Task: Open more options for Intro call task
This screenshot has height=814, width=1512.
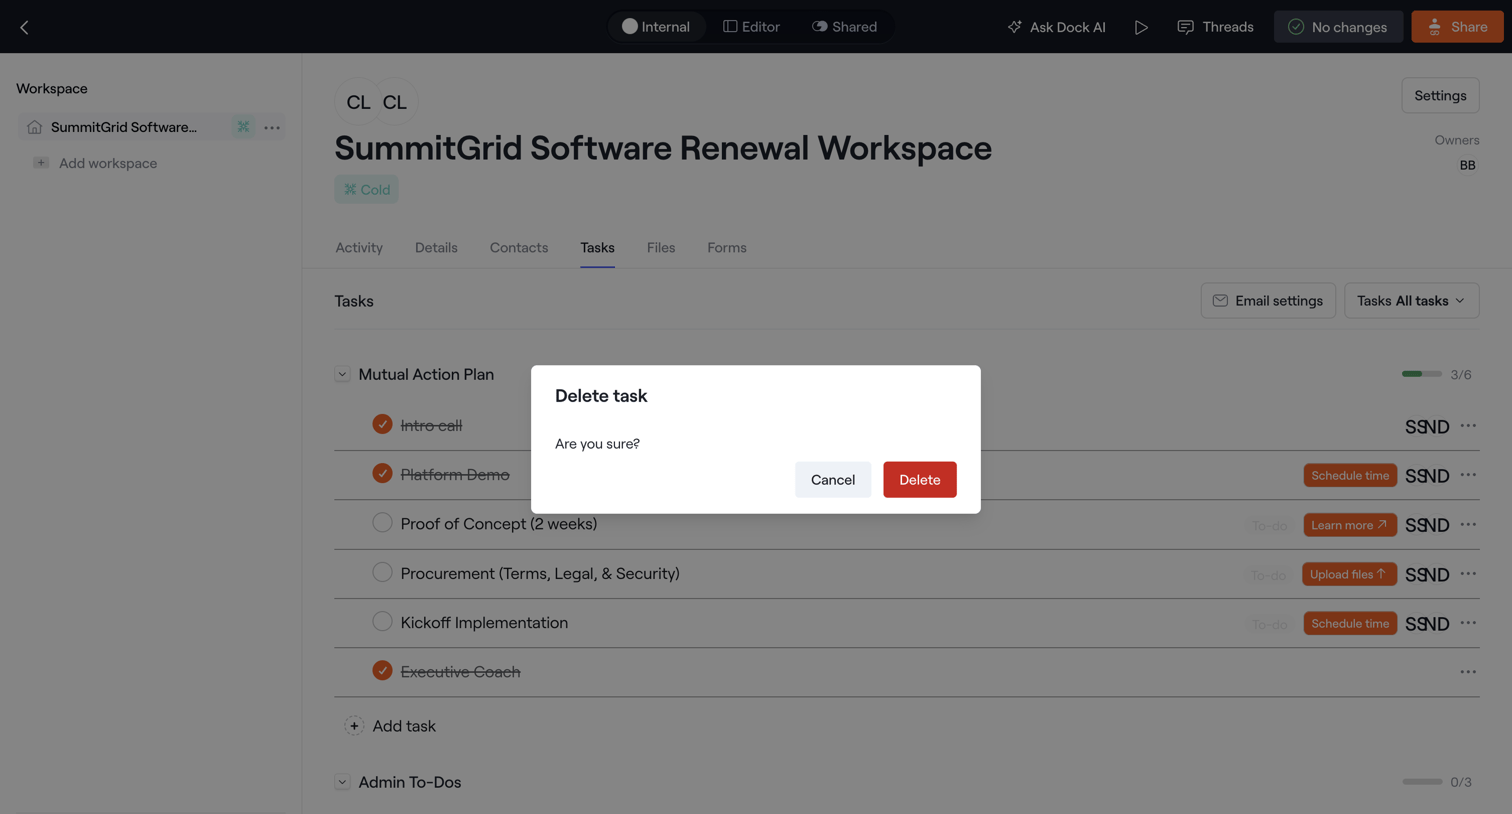Action: click(1468, 426)
